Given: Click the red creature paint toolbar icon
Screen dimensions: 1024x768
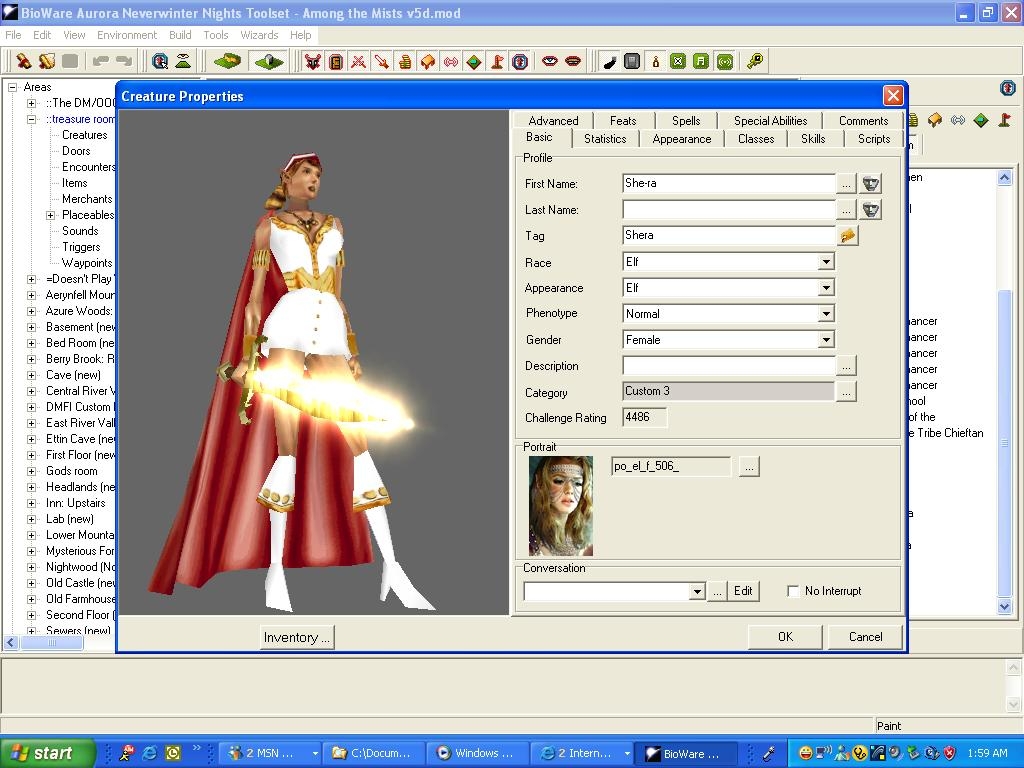Looking at the screenshot, I should 313,62.
